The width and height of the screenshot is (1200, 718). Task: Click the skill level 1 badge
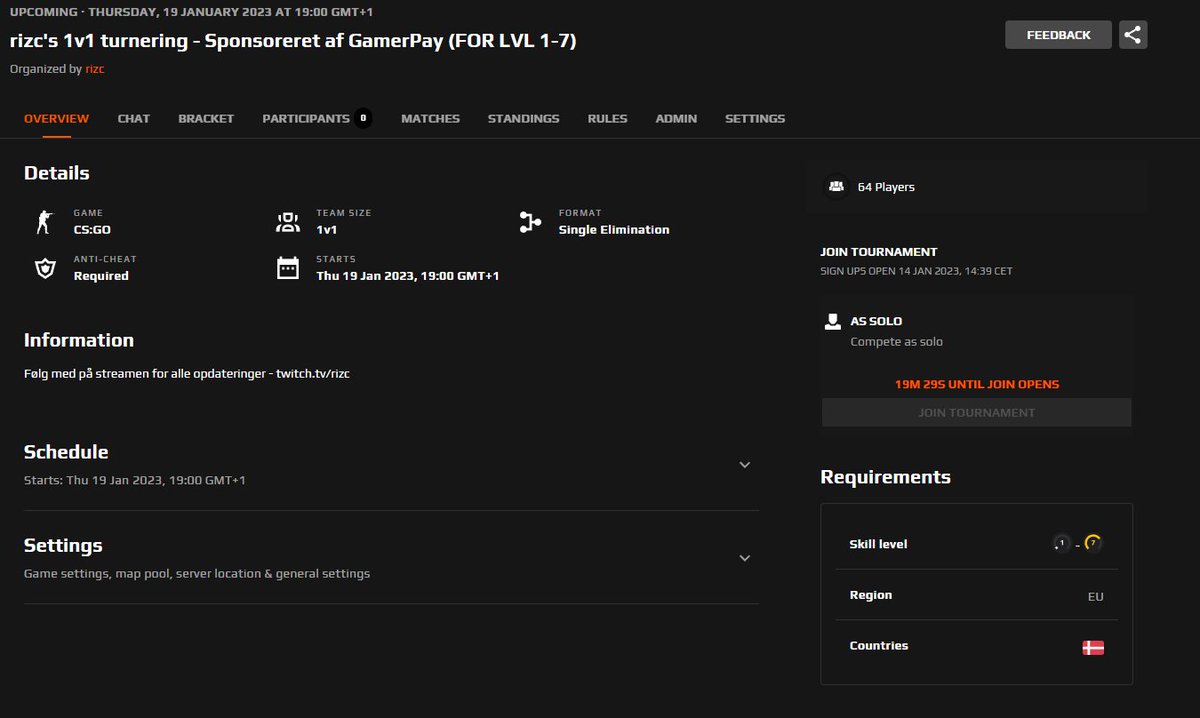[1061, 543]
